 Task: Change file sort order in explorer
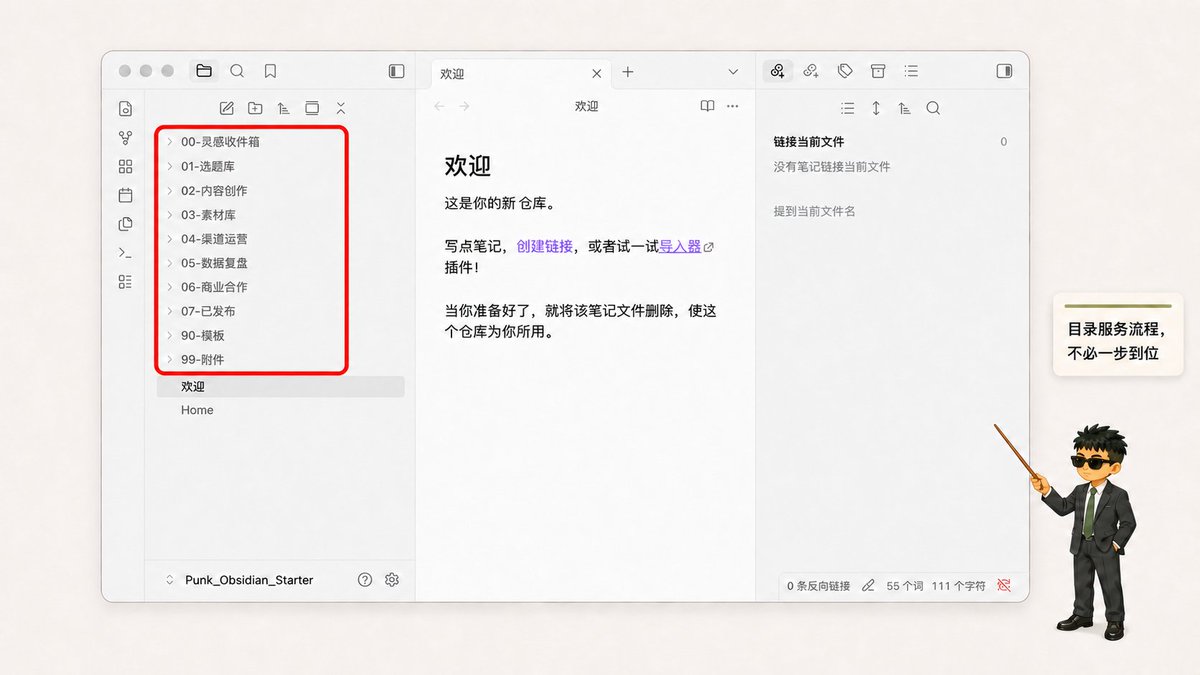click(x=284, y=108)
